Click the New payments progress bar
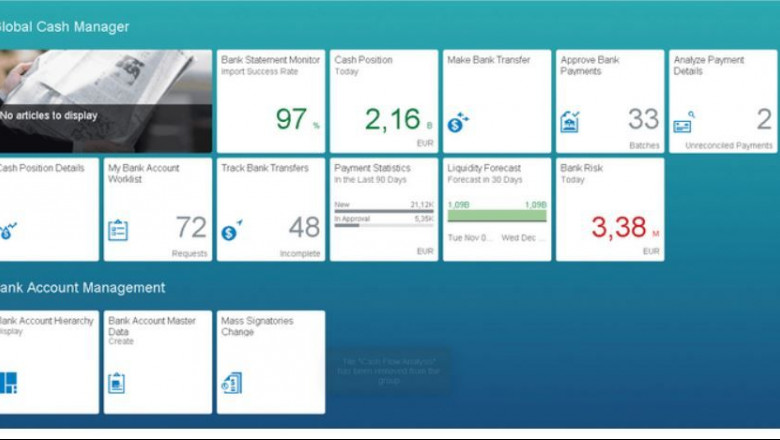The image size is (780, 440). [x=383, y=211]
